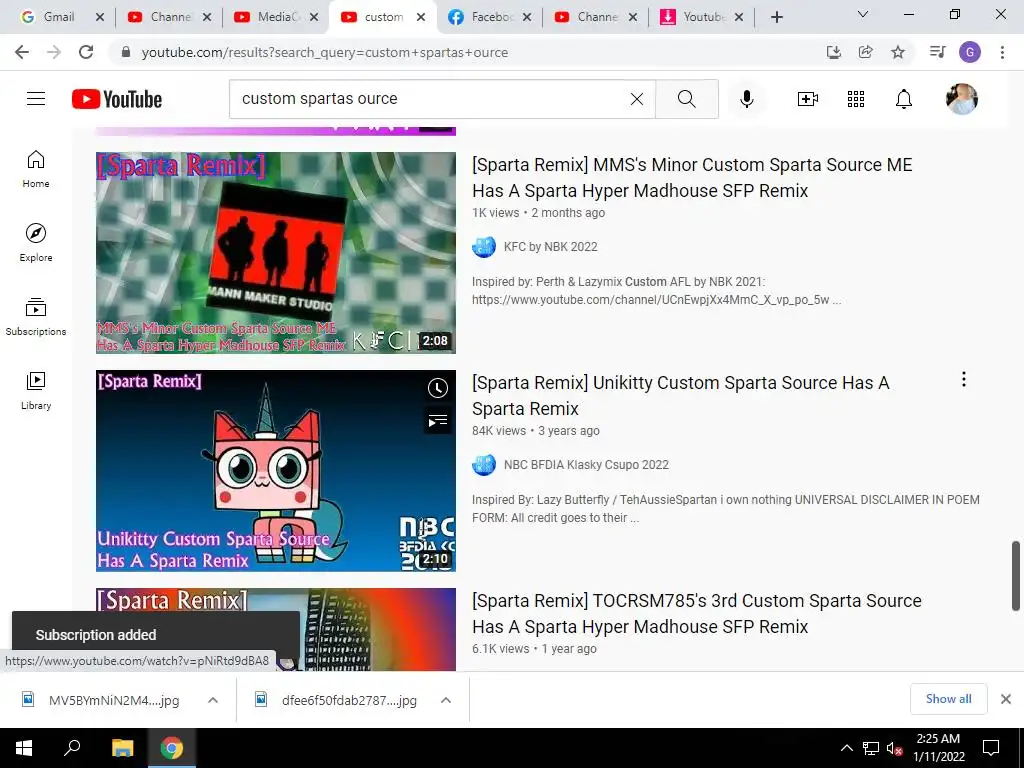Add Unikitty video to Watch later
Screen dimensions: 1024x768
pyautogui.click(x=438, y=388)
